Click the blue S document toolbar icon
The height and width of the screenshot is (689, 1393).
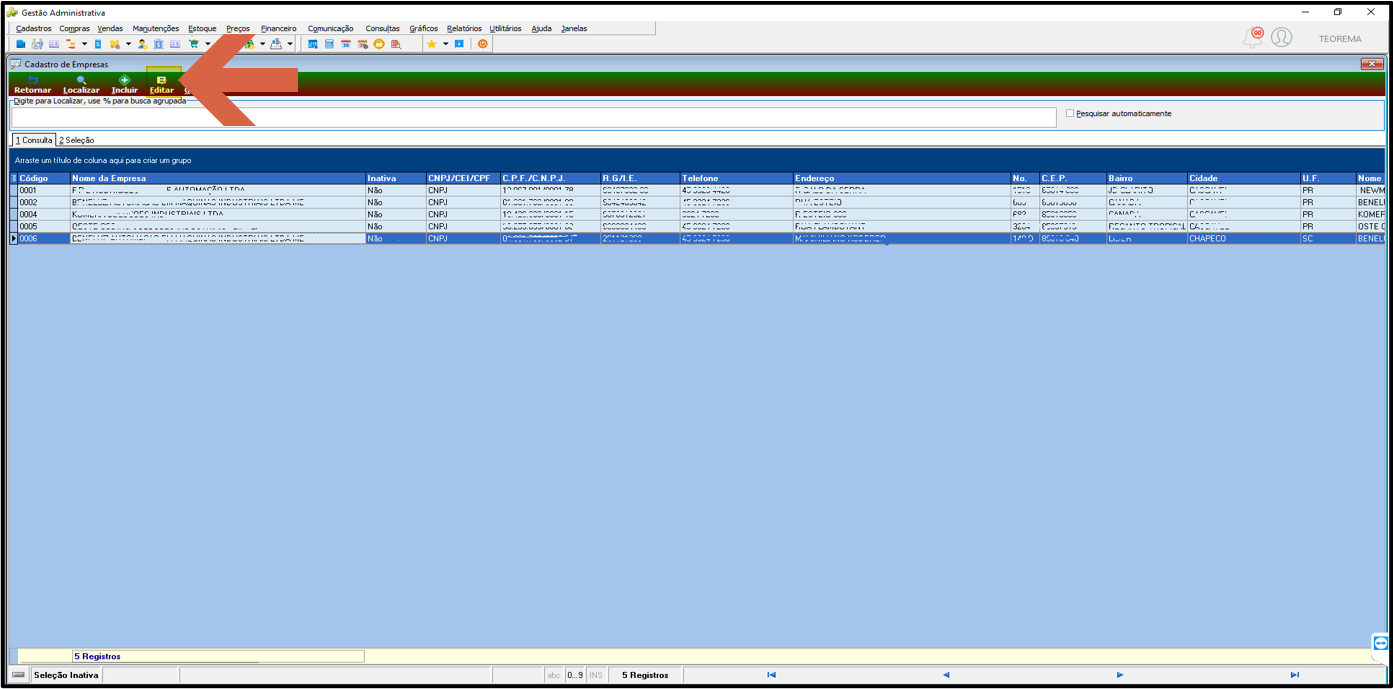[x=98, y=44]
